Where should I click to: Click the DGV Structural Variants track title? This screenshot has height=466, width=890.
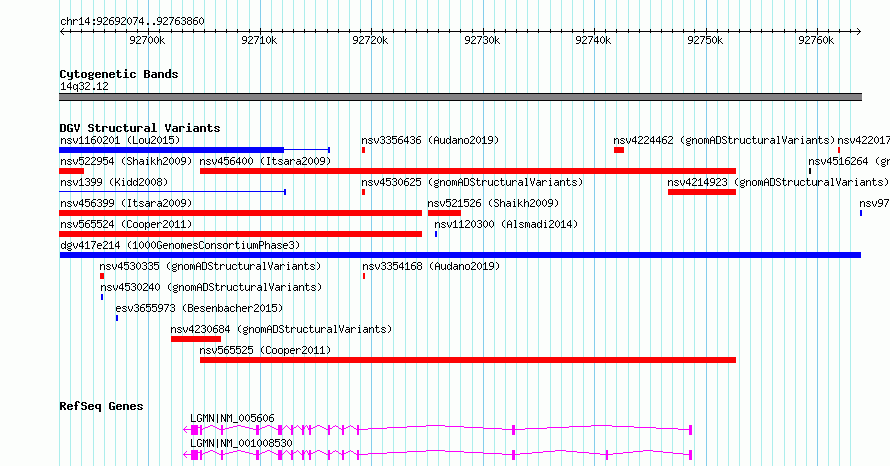[140, 128]
